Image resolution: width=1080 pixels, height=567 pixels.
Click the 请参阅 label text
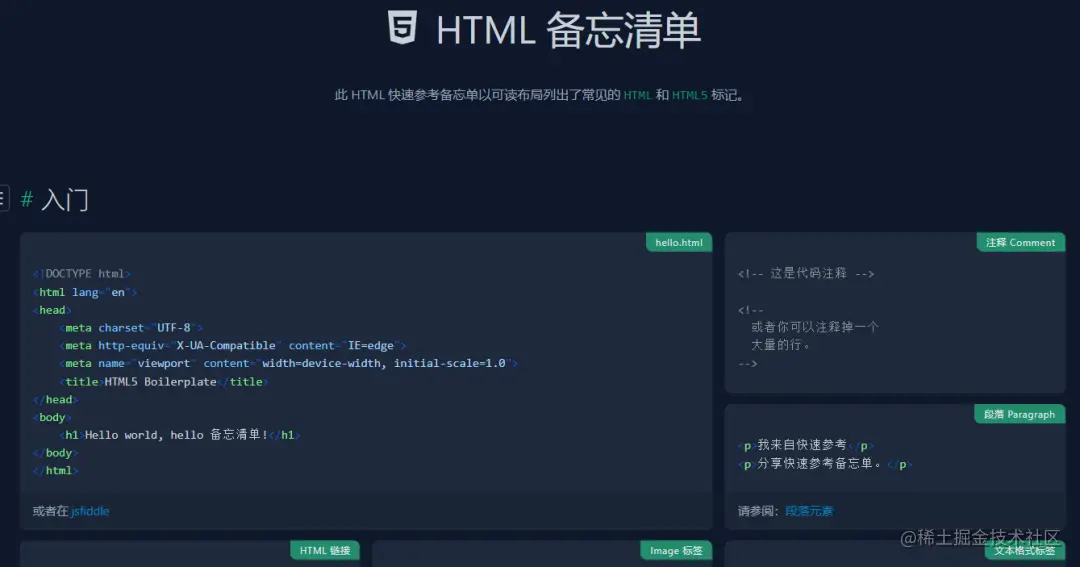[758, 511]
